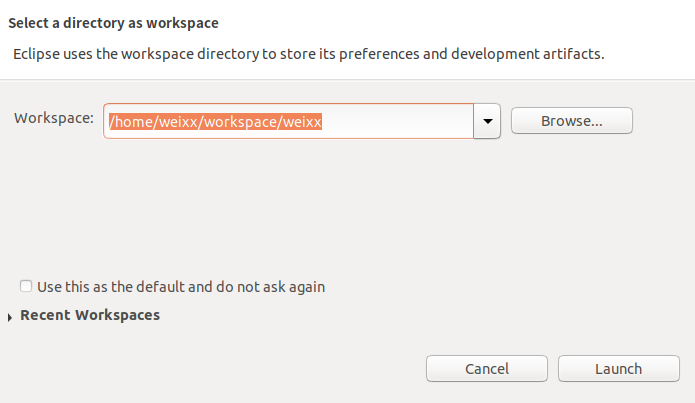The width and height of the screenshot is (695, 403).
Task: Click the small black disclosure triangle icon
Action: click(x=11, y=316)
